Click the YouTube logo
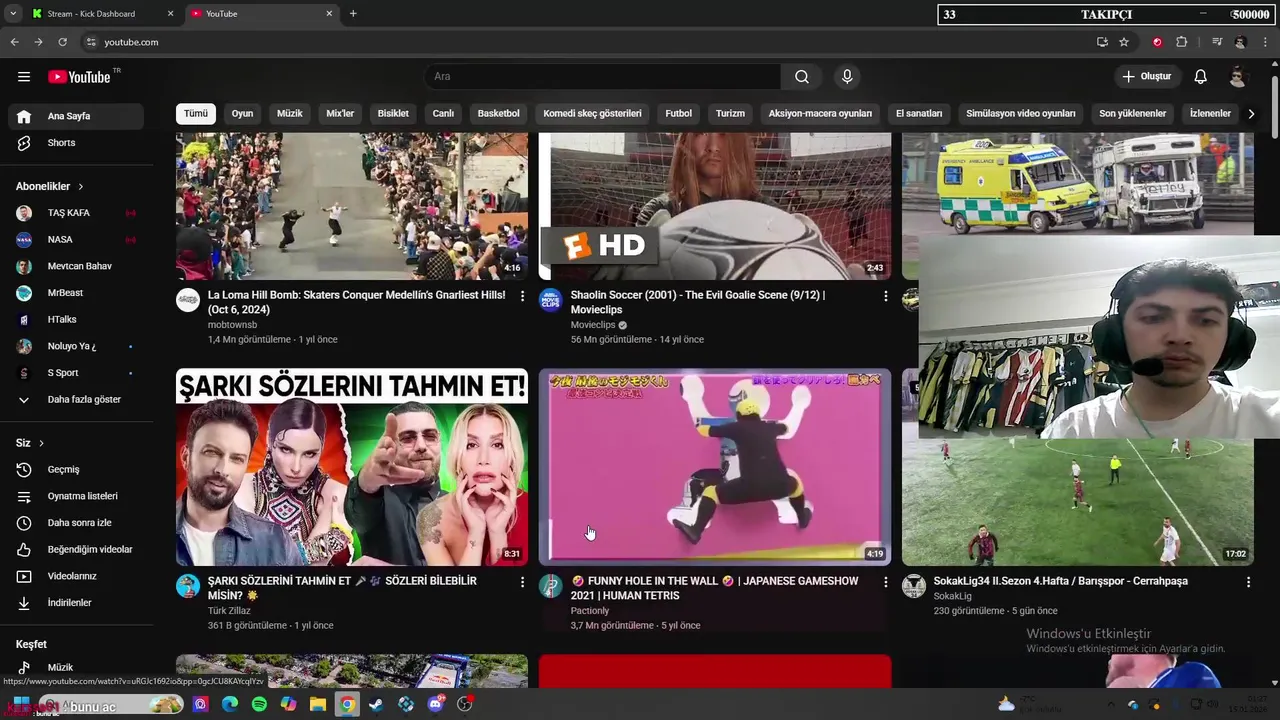The image size is (1280, 720). (x=80, y=77)
